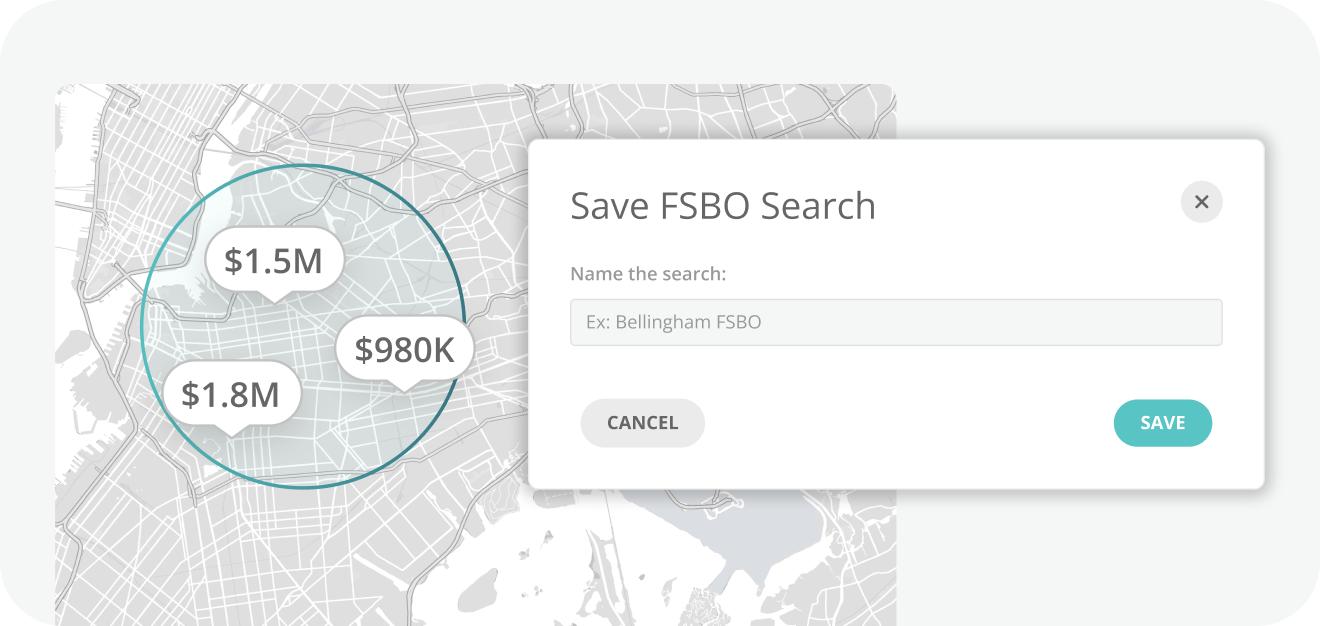Viewport: 1320px width, 626px height.
Task: Select the $1.5M price marker
Action: pos(273,261)
